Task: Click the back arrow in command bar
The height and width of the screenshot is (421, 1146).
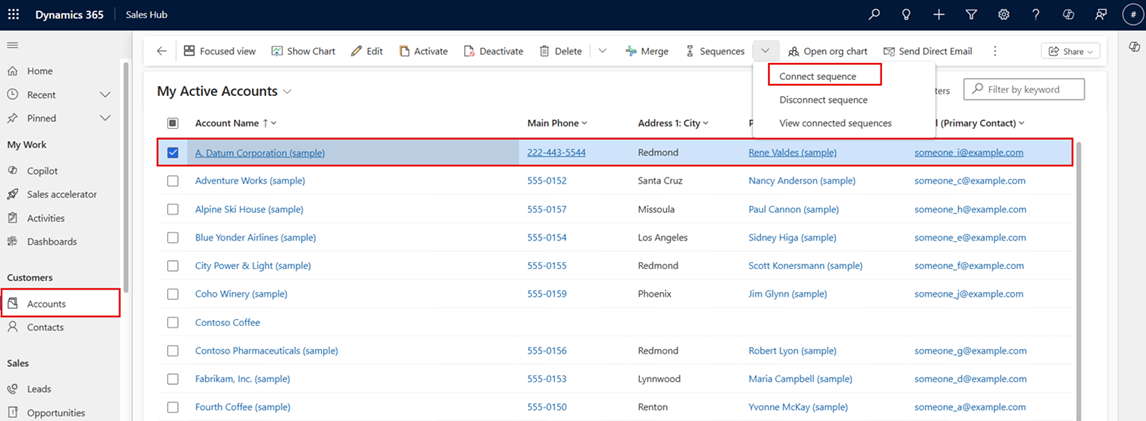Action: tap(162, 51)
